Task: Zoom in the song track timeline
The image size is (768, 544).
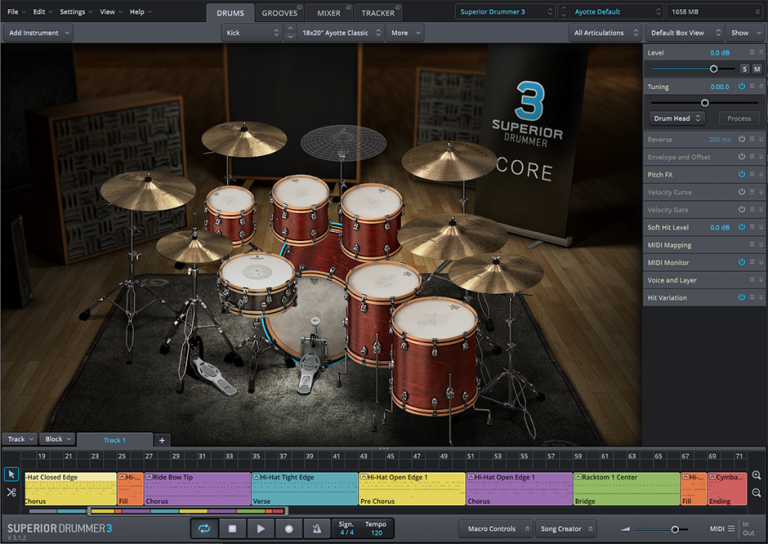Action: 756,475
